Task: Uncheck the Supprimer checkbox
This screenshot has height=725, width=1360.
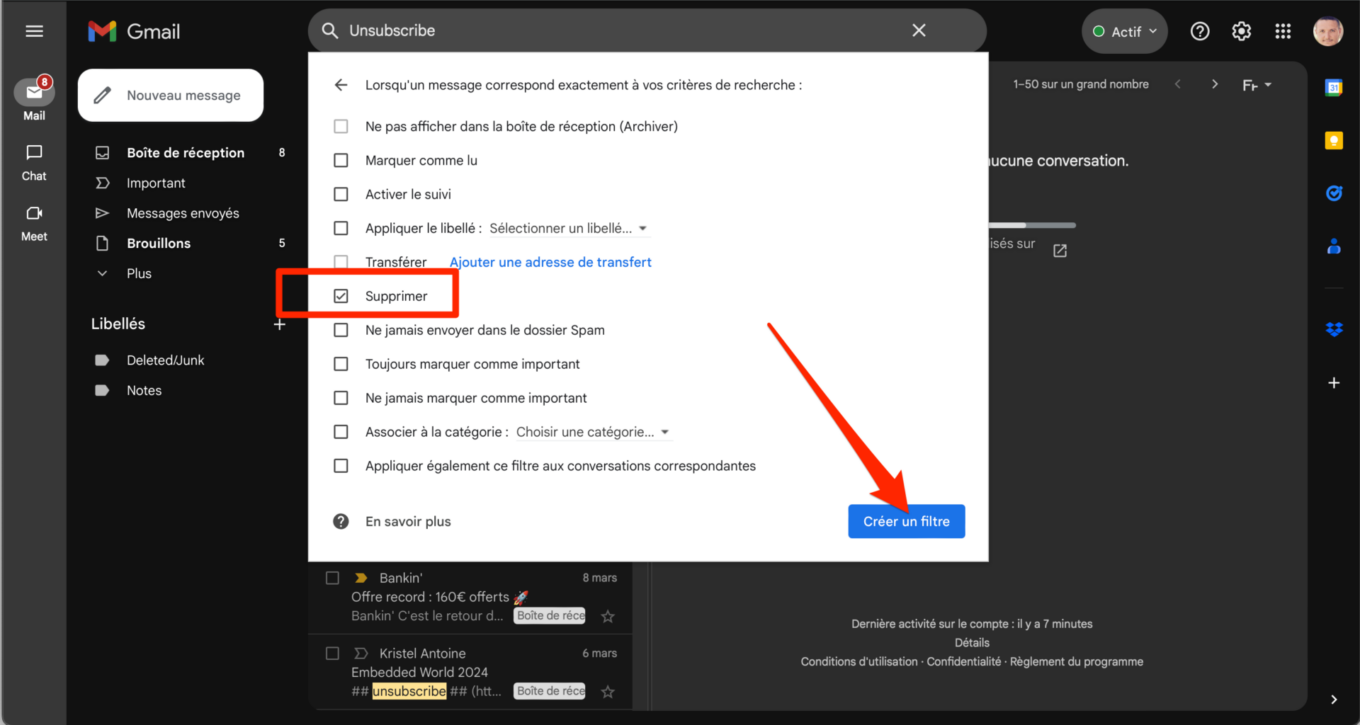Action: pyautogui.click(x=341, y=296)
